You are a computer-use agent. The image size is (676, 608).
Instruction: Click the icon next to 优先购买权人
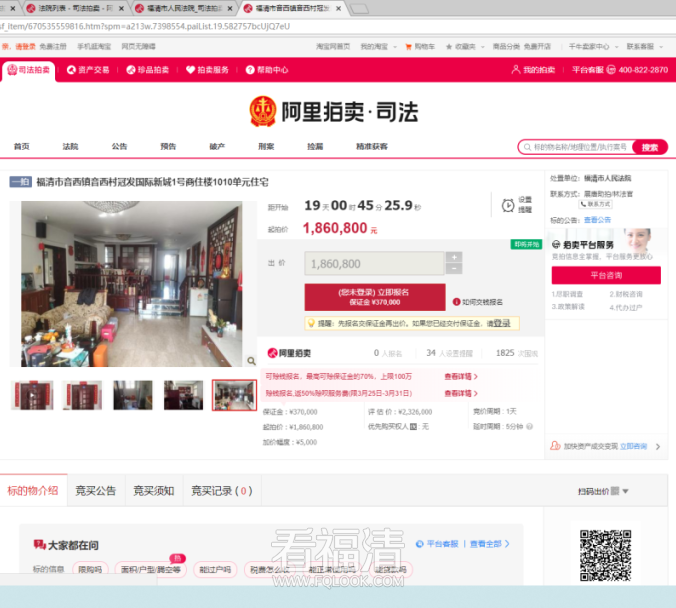pyautogui.click(x=413, y=426)
